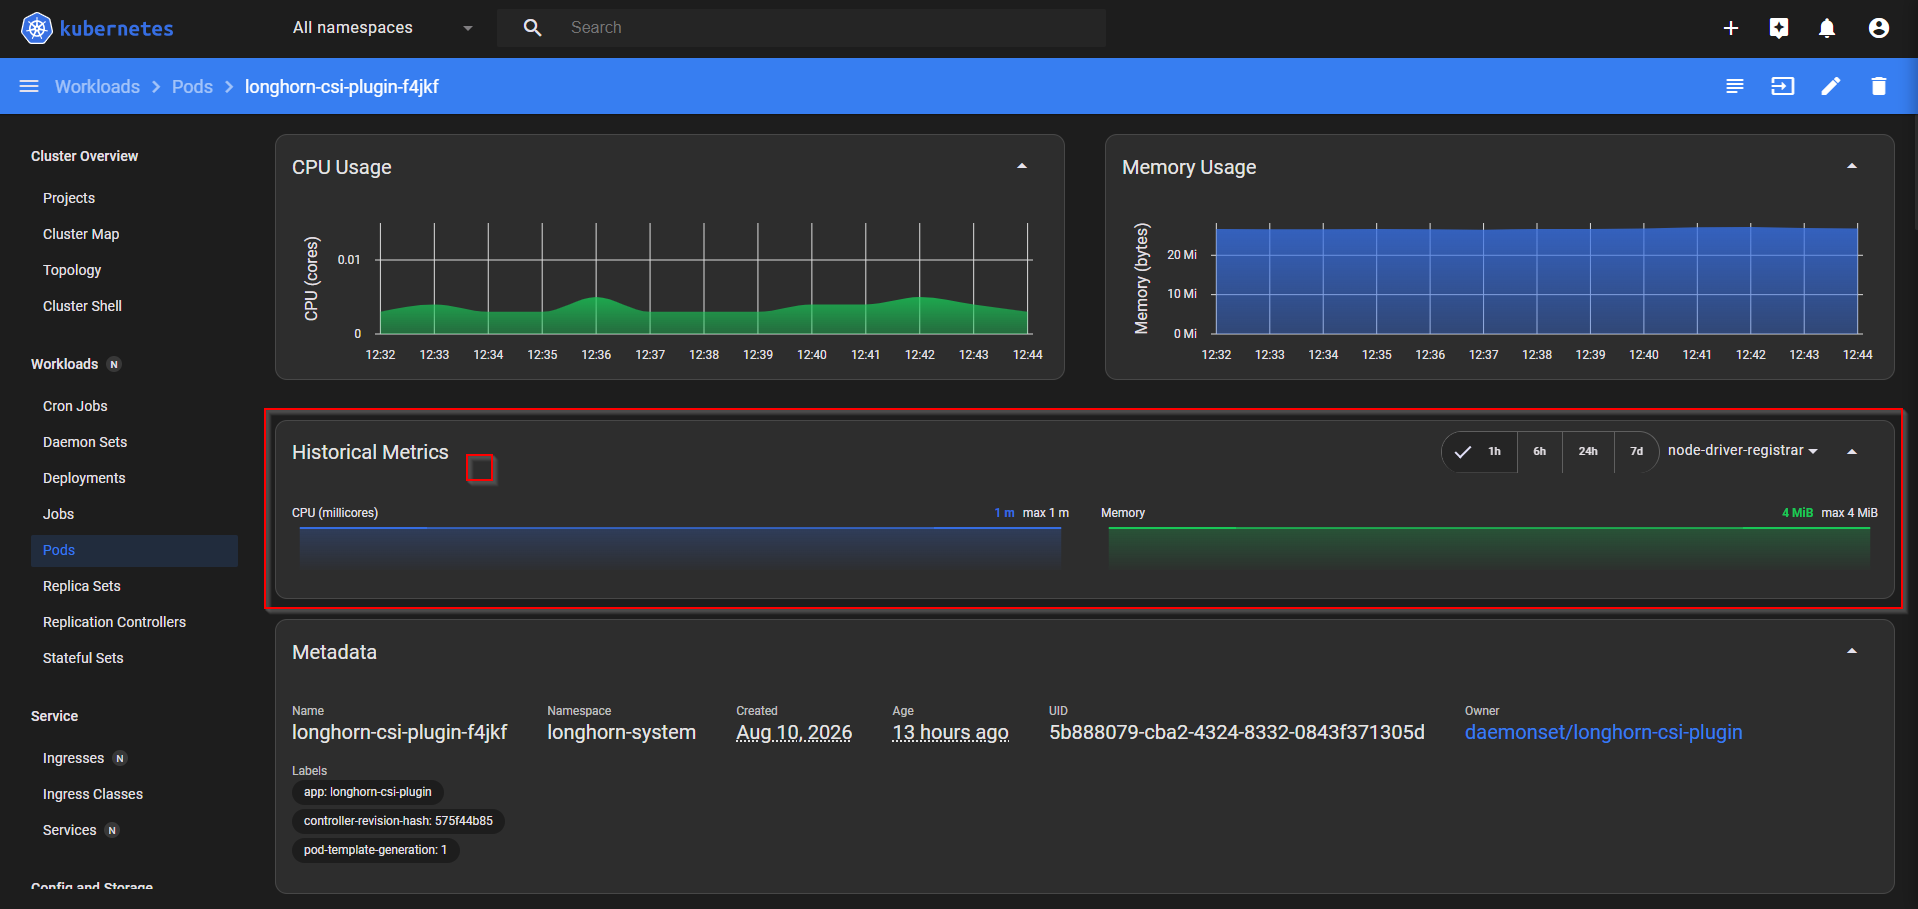The height and width of the screenshot is (909, 1918).
Task: Open Topology in the sidebar
Action: coord(72,270)
